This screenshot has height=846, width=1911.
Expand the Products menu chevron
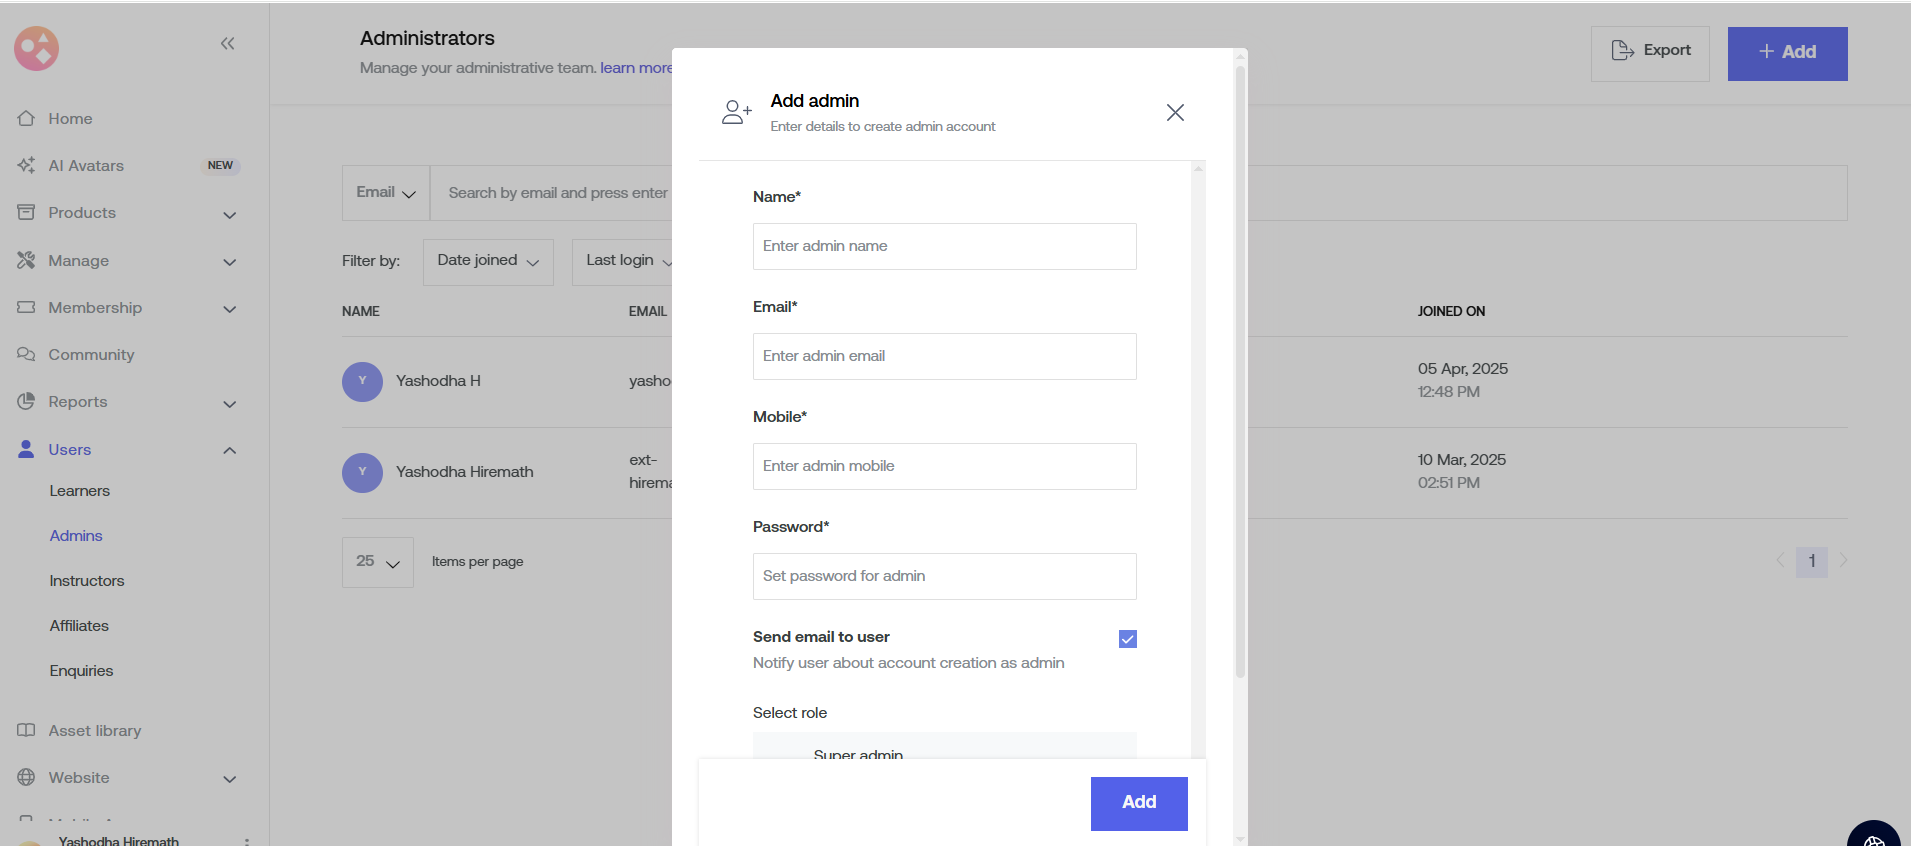[230, 214]
